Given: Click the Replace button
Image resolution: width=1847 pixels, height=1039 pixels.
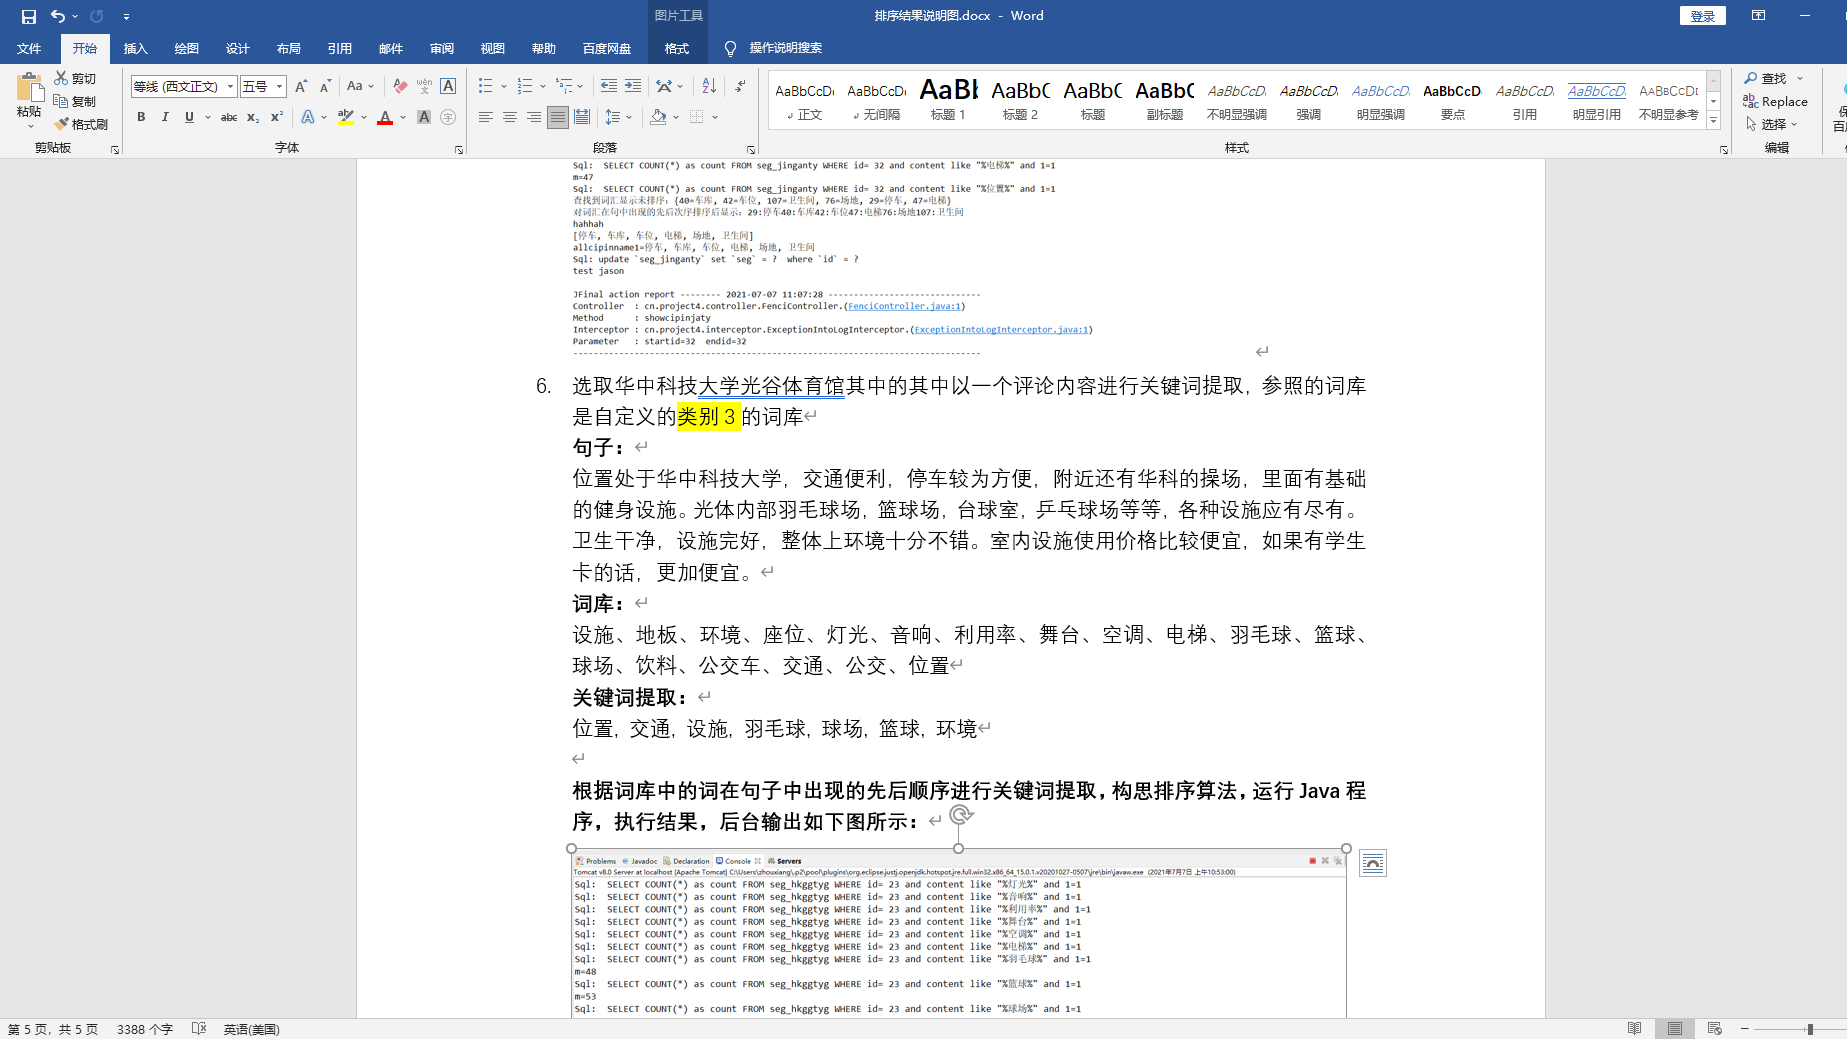Looking at the screenshot, I should pos(1776,101).
